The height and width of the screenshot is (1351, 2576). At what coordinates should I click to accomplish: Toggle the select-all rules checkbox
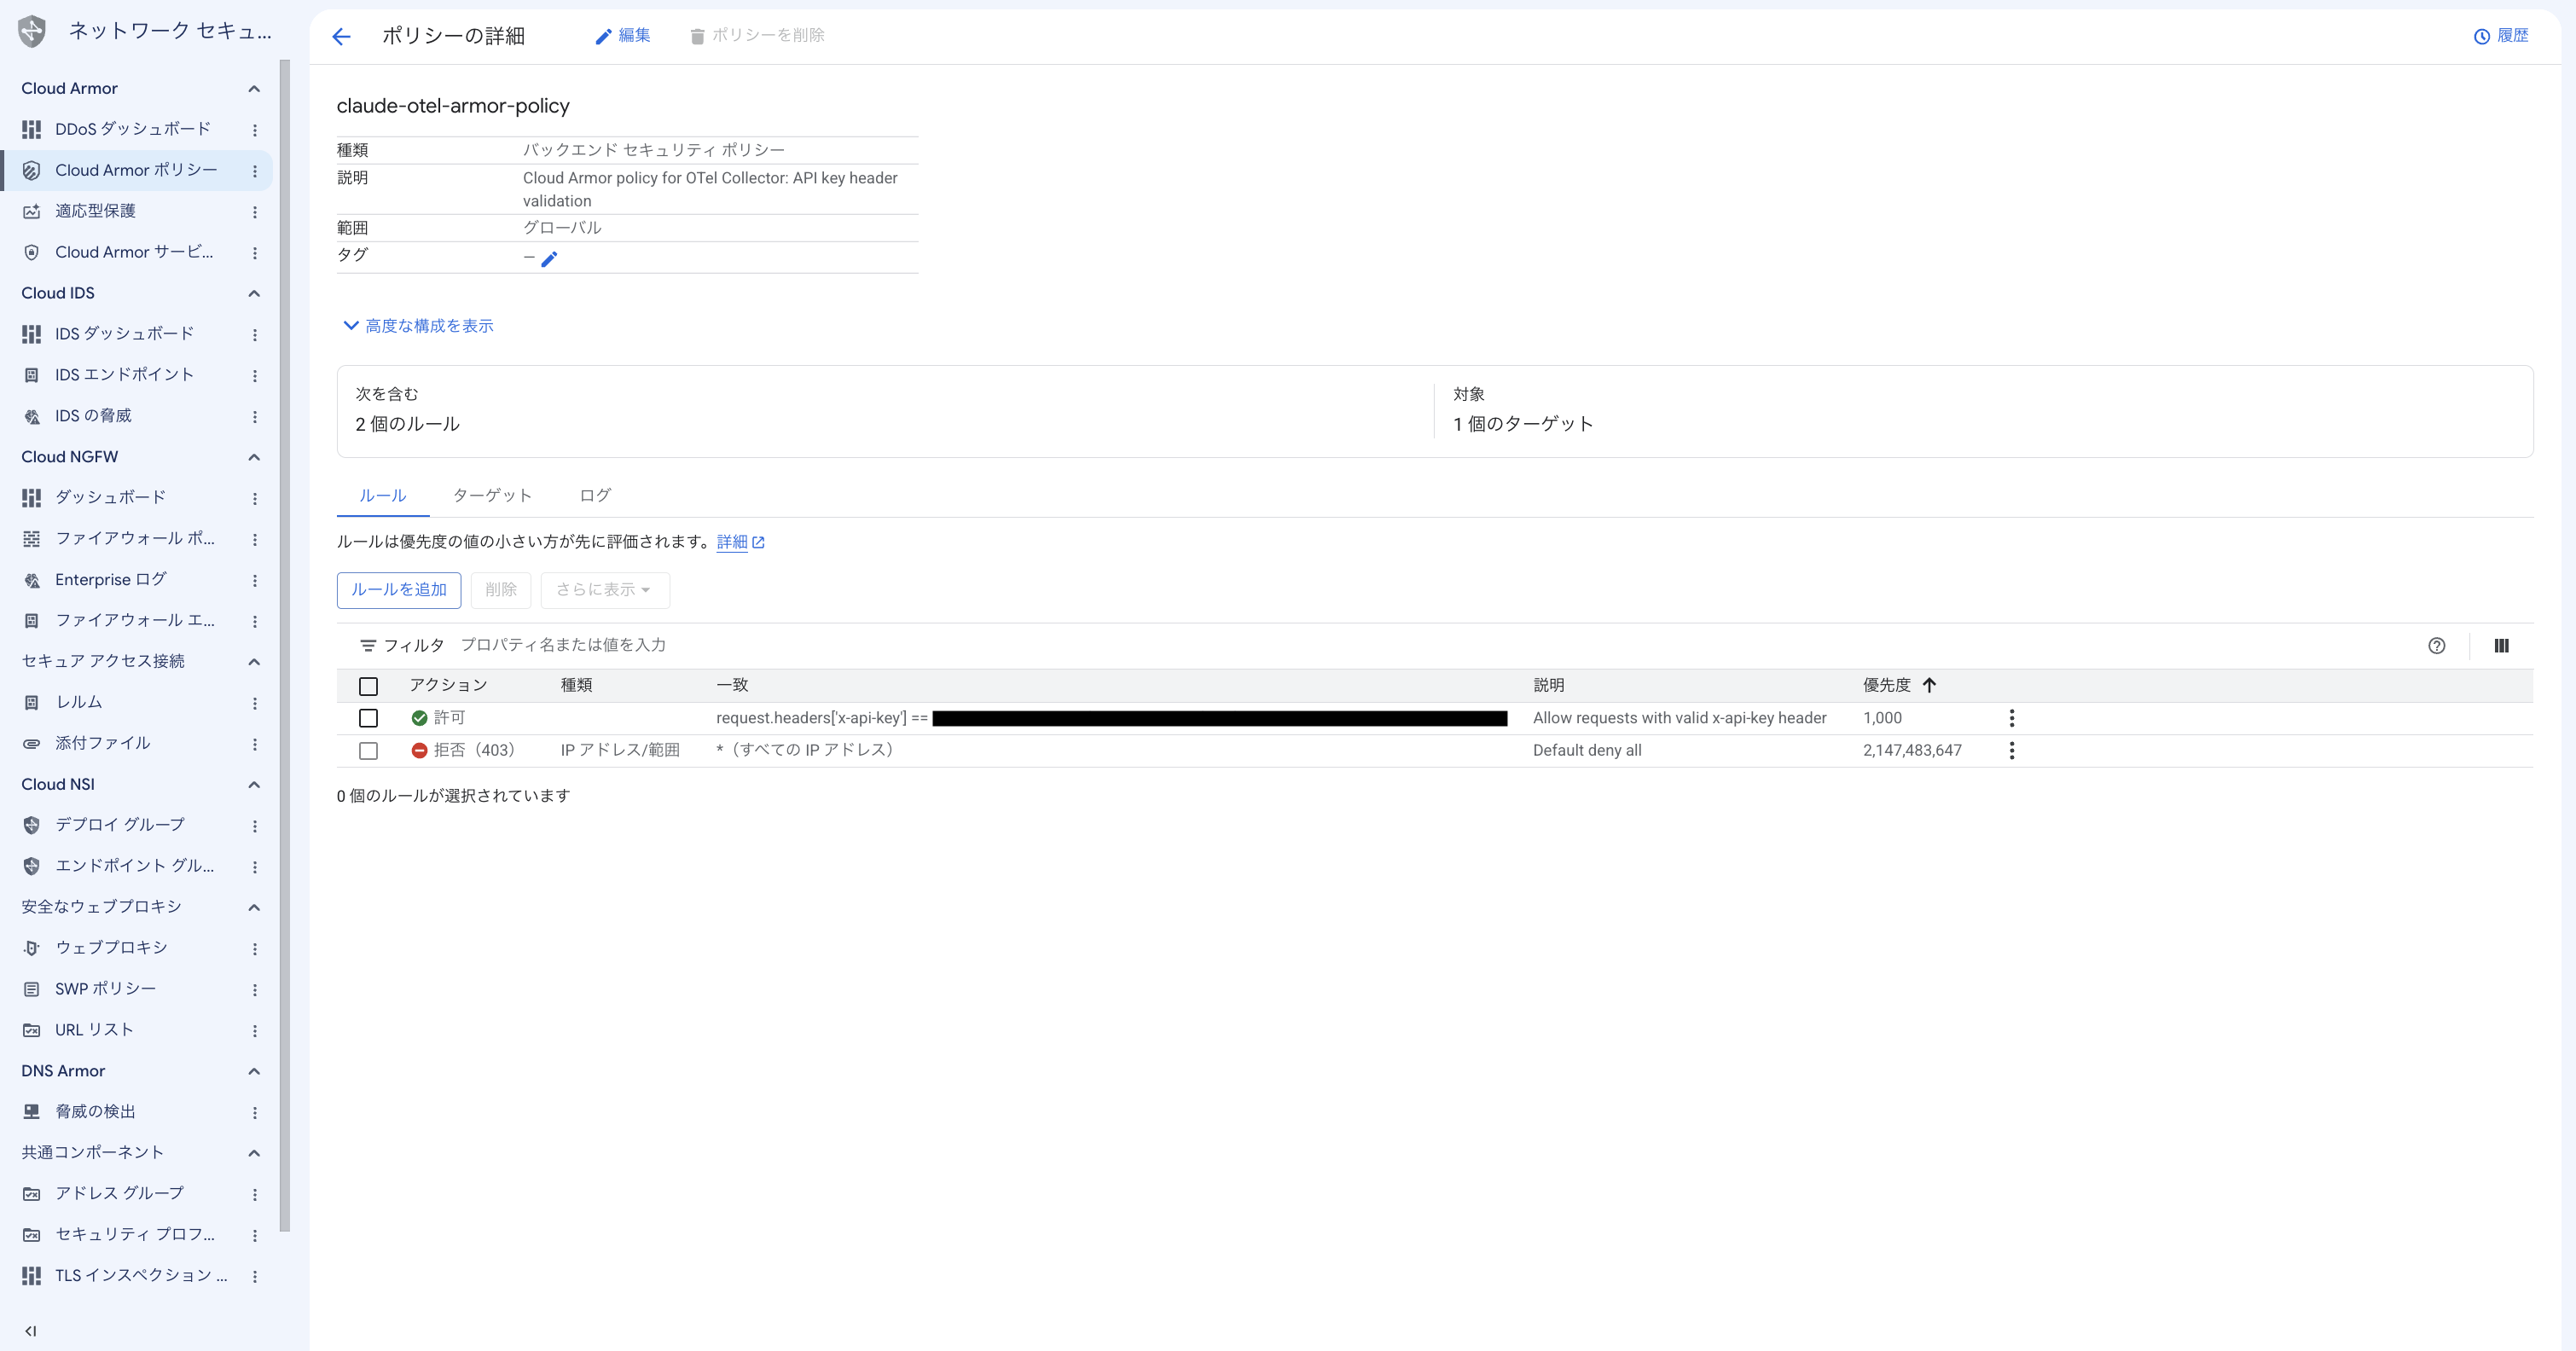click(x=368, y=686)
